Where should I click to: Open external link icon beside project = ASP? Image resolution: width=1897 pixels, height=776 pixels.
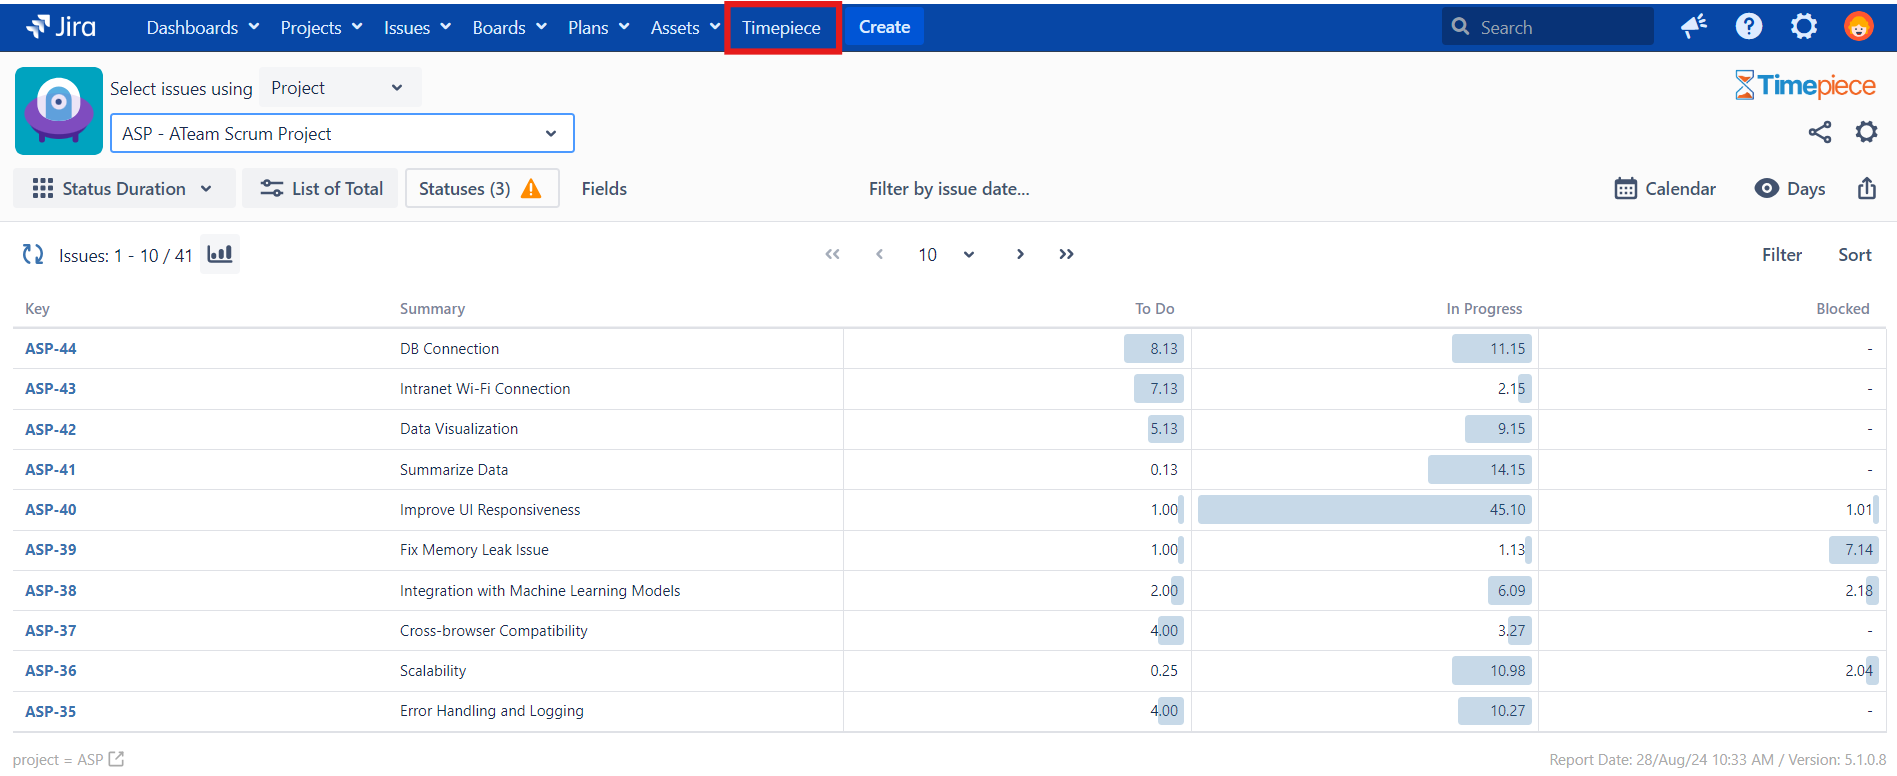pos(117,759)
